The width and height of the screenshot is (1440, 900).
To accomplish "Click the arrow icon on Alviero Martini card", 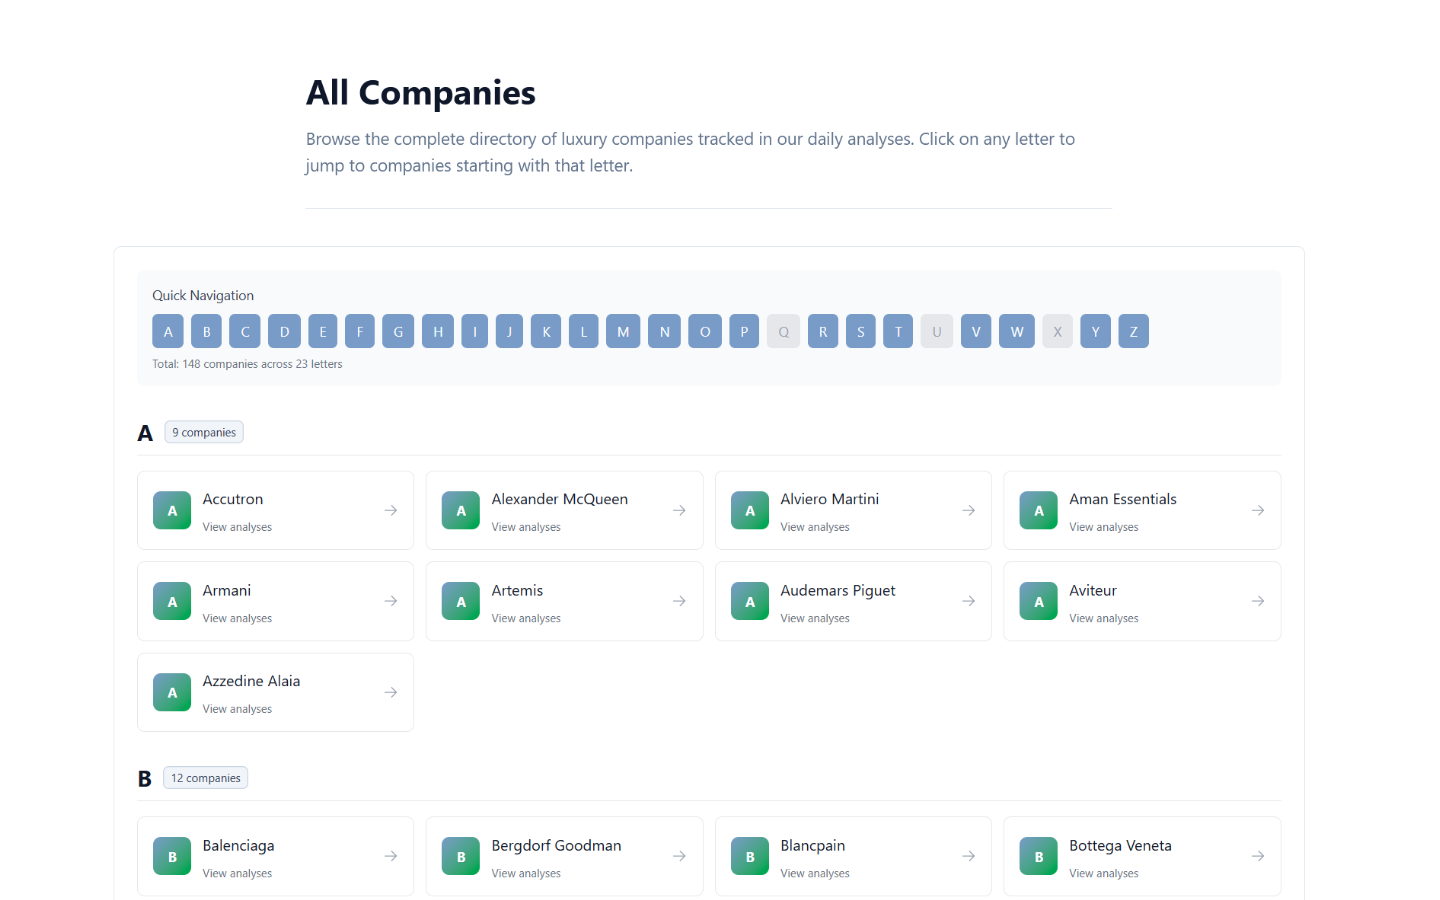I will [969, 510].
